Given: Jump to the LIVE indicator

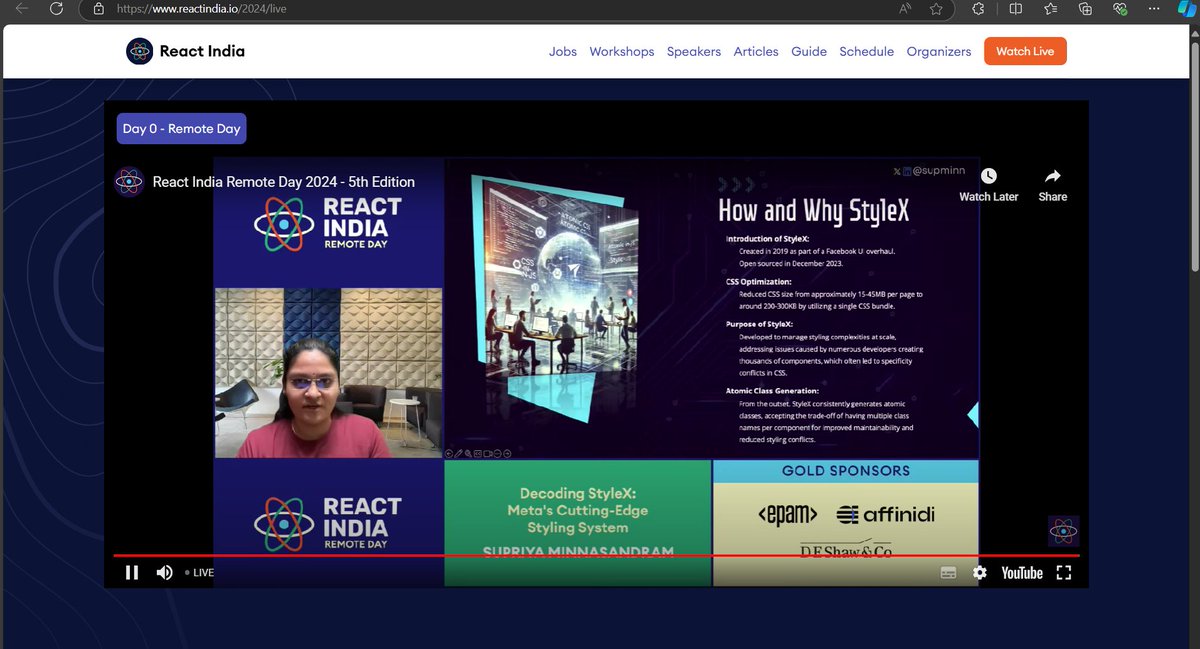Looking at the screenshot, I should (199, 573).
